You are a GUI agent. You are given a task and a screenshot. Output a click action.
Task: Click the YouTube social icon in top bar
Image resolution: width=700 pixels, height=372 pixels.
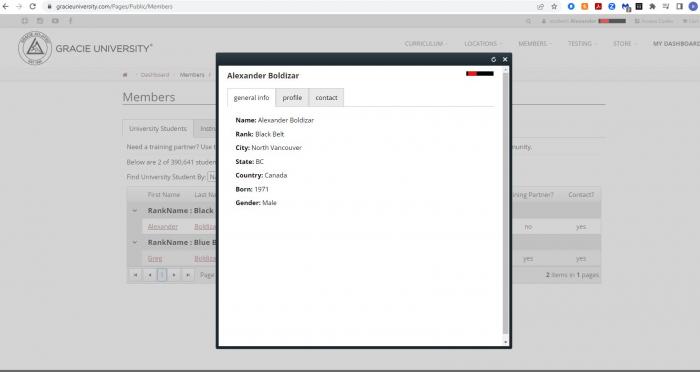pos(55,21)
